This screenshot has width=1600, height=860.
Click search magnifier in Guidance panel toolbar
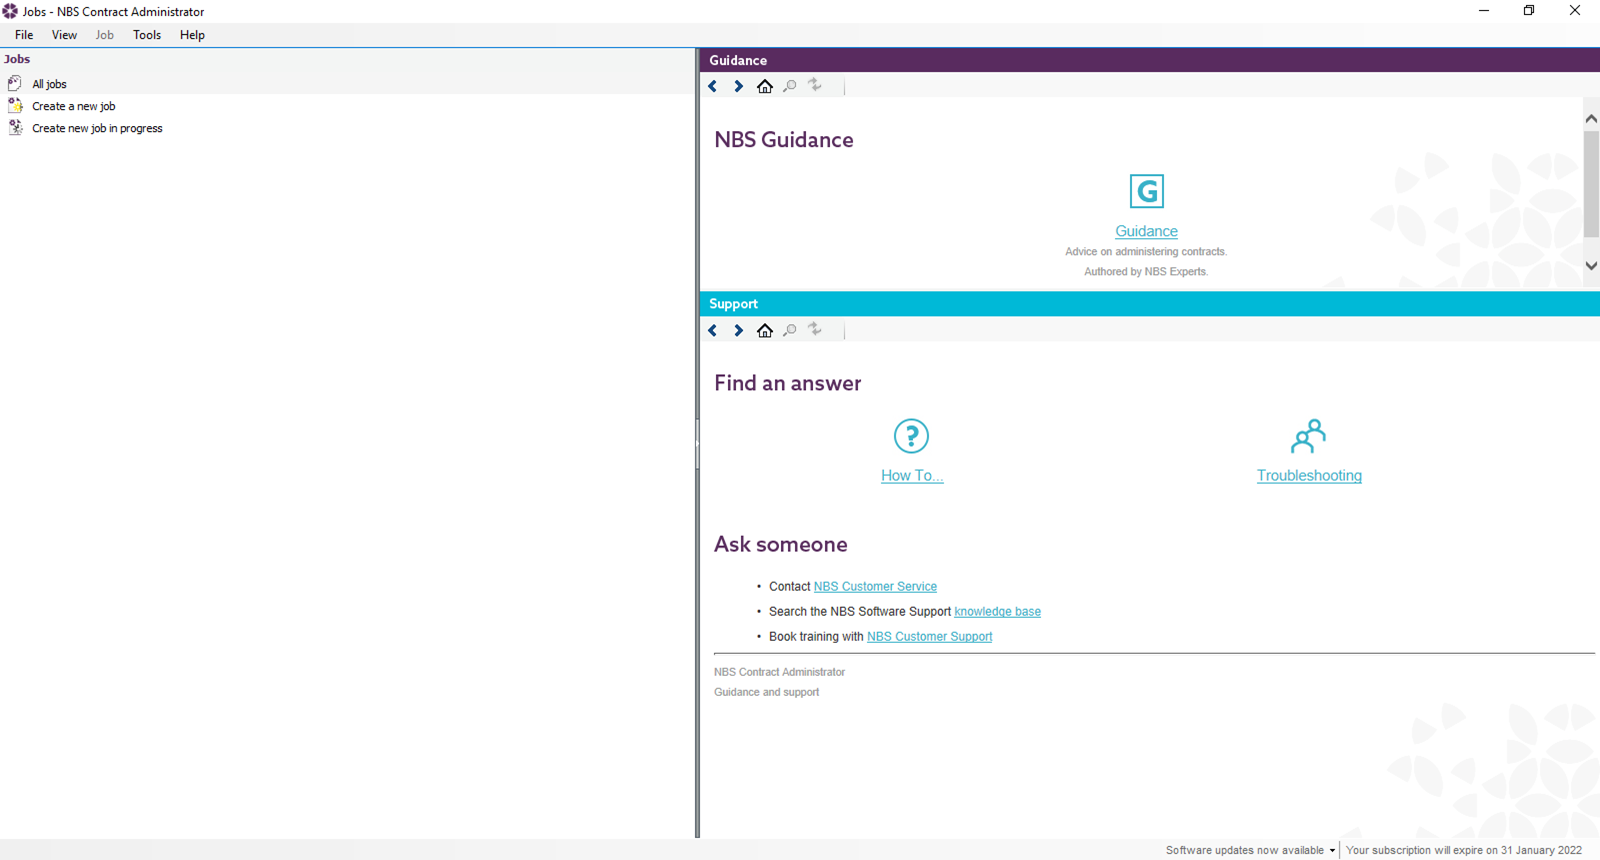point(790,86)
